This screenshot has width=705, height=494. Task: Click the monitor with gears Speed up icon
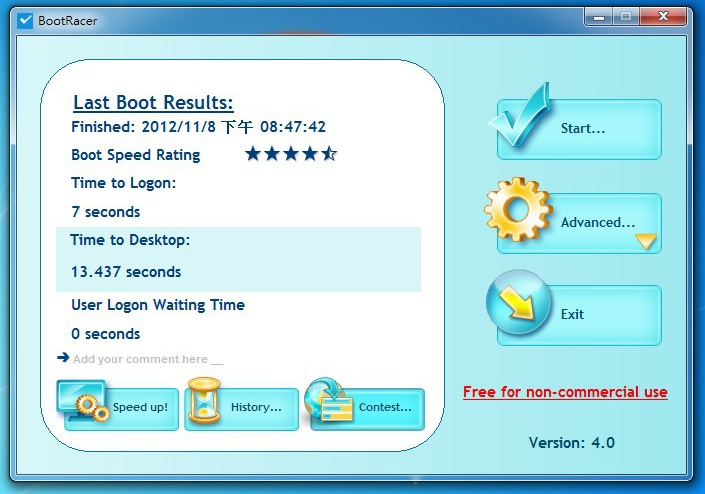[84, 401]
